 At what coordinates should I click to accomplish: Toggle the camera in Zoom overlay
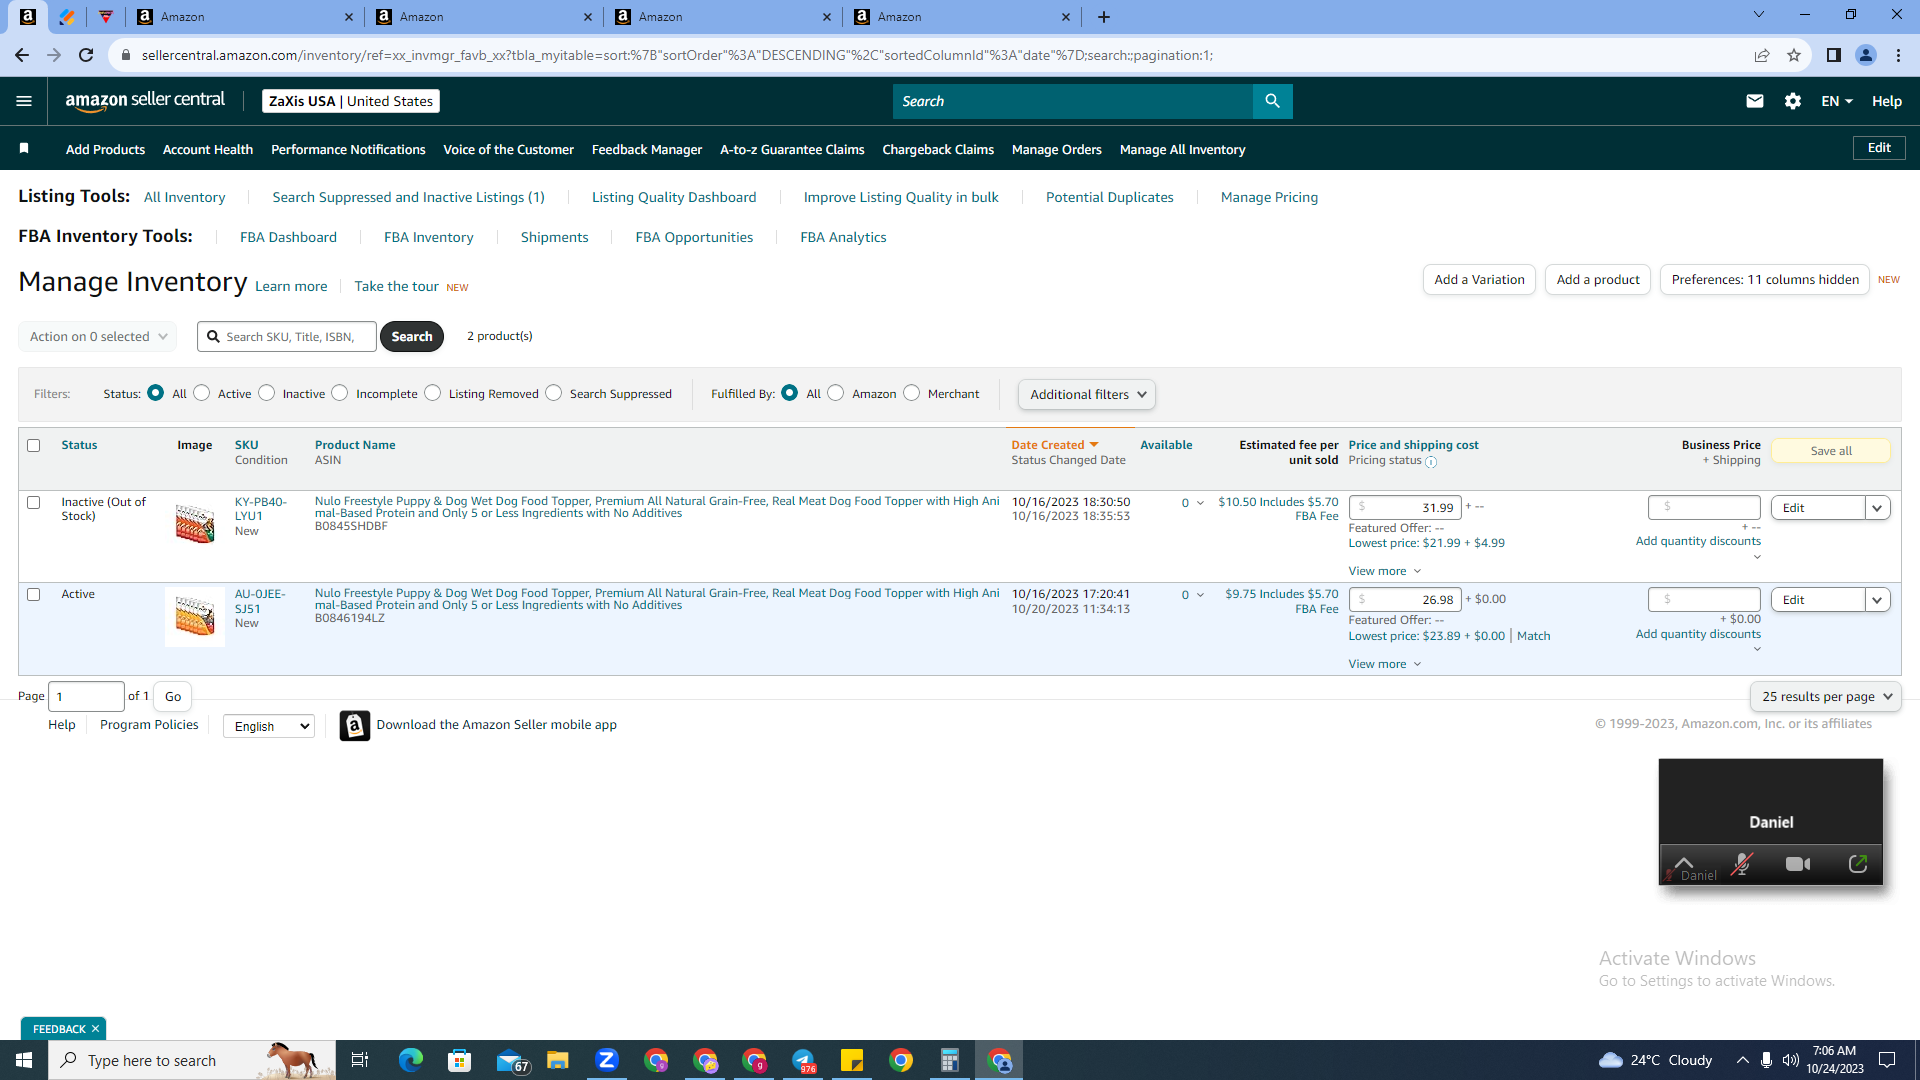pos(1798,864)
